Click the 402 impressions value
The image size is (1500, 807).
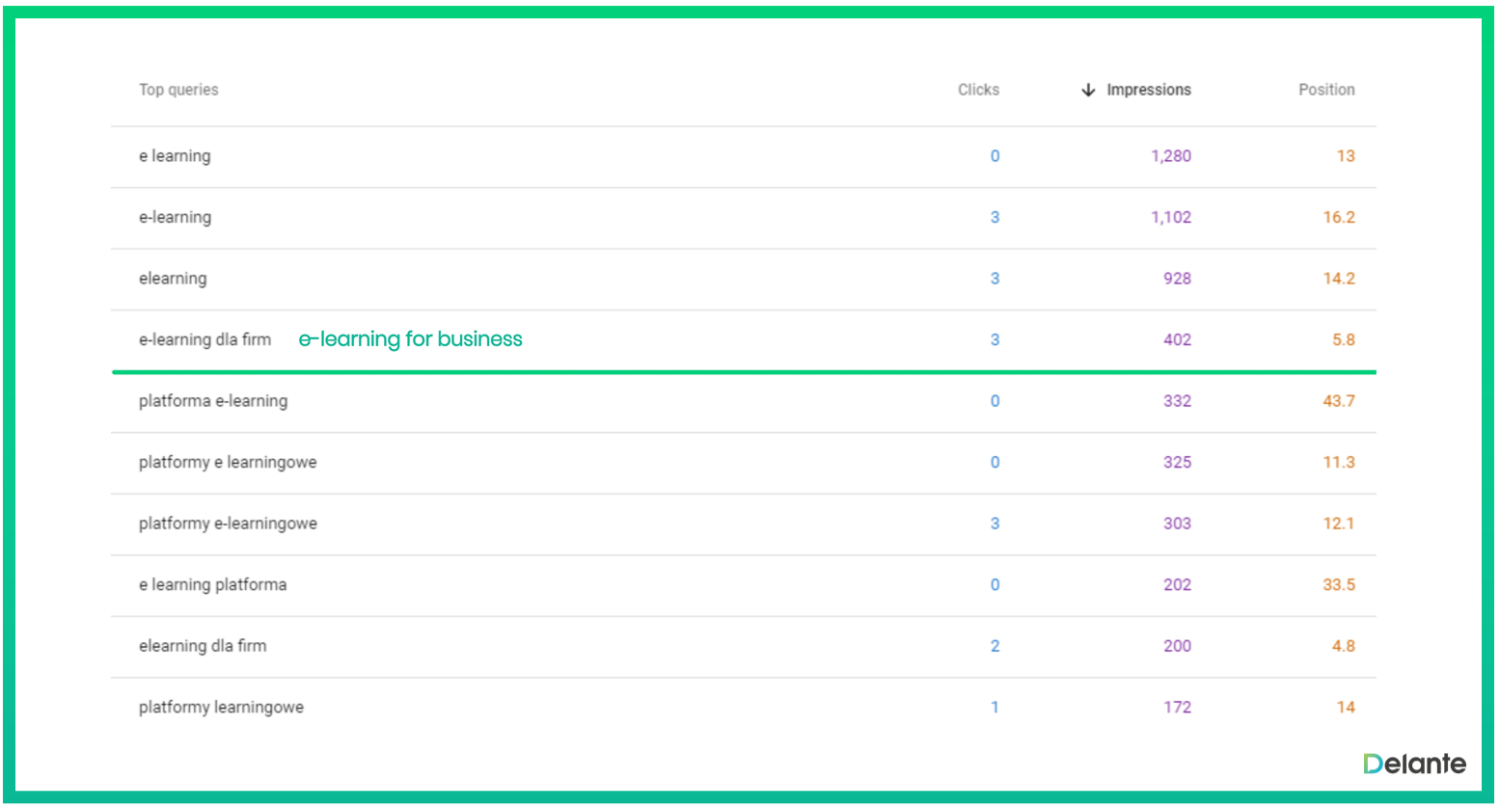coord(1177,340)
